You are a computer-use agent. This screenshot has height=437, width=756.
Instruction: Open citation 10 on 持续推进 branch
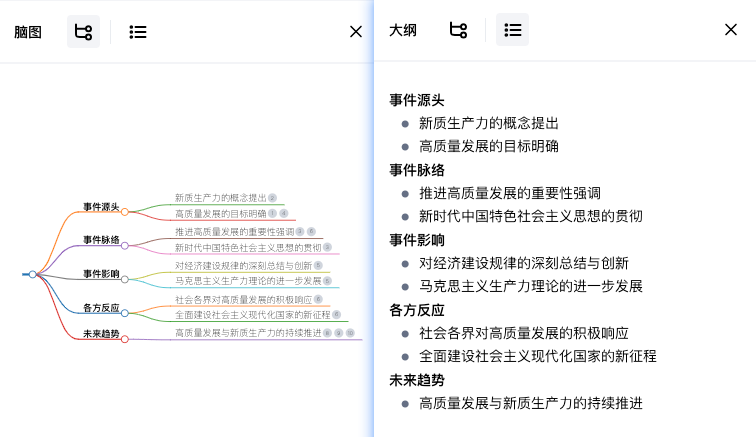[350, 332]
